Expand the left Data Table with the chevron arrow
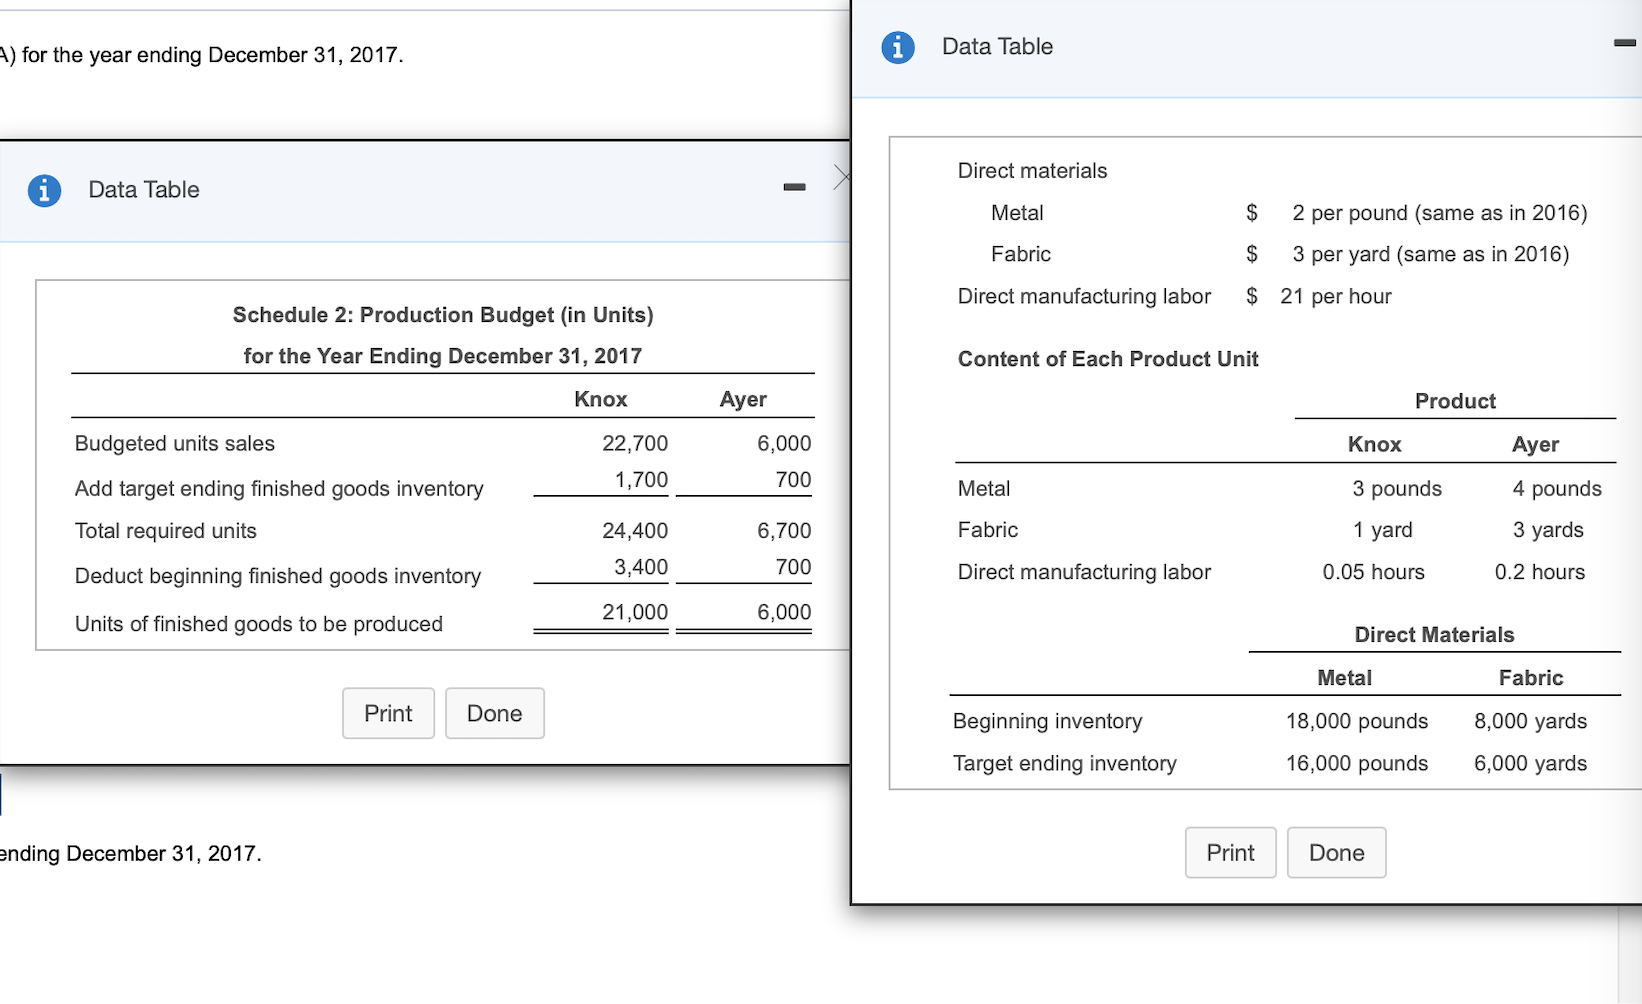 pyautogui.click(x=845, y=177)
